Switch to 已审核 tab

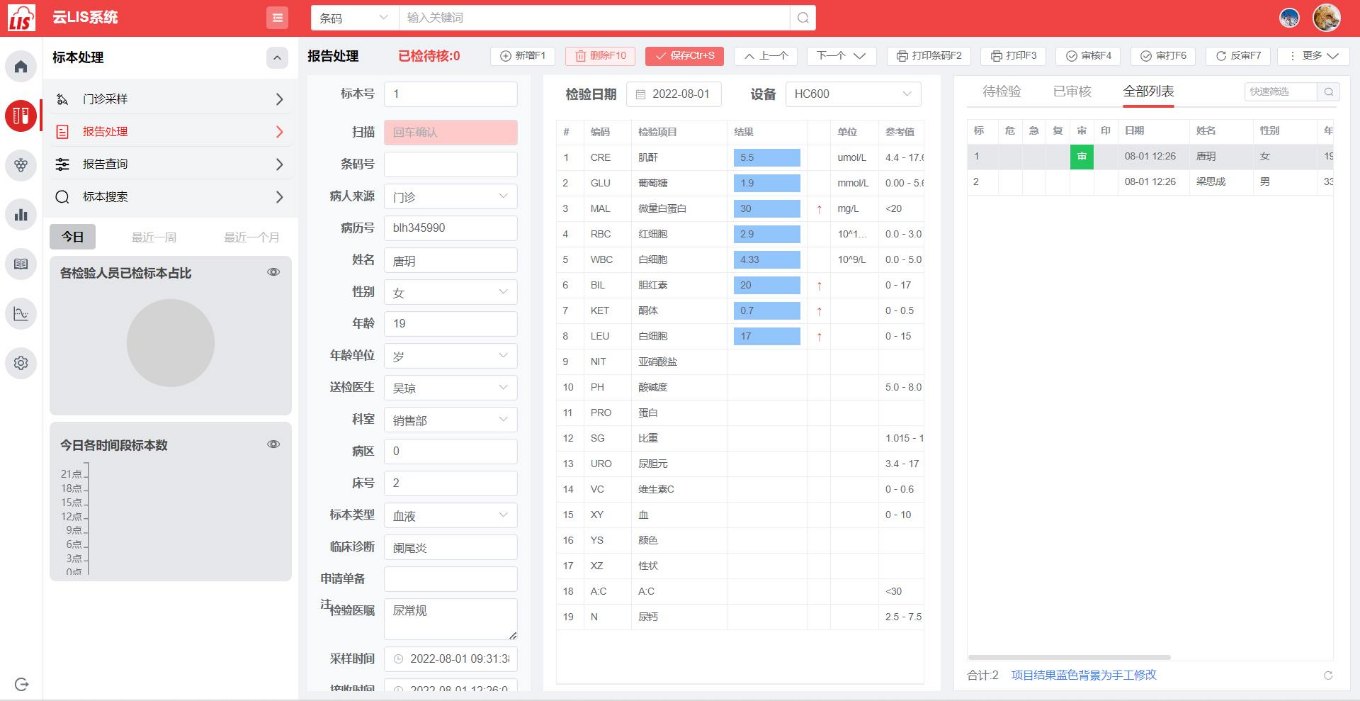(1072, 91)
